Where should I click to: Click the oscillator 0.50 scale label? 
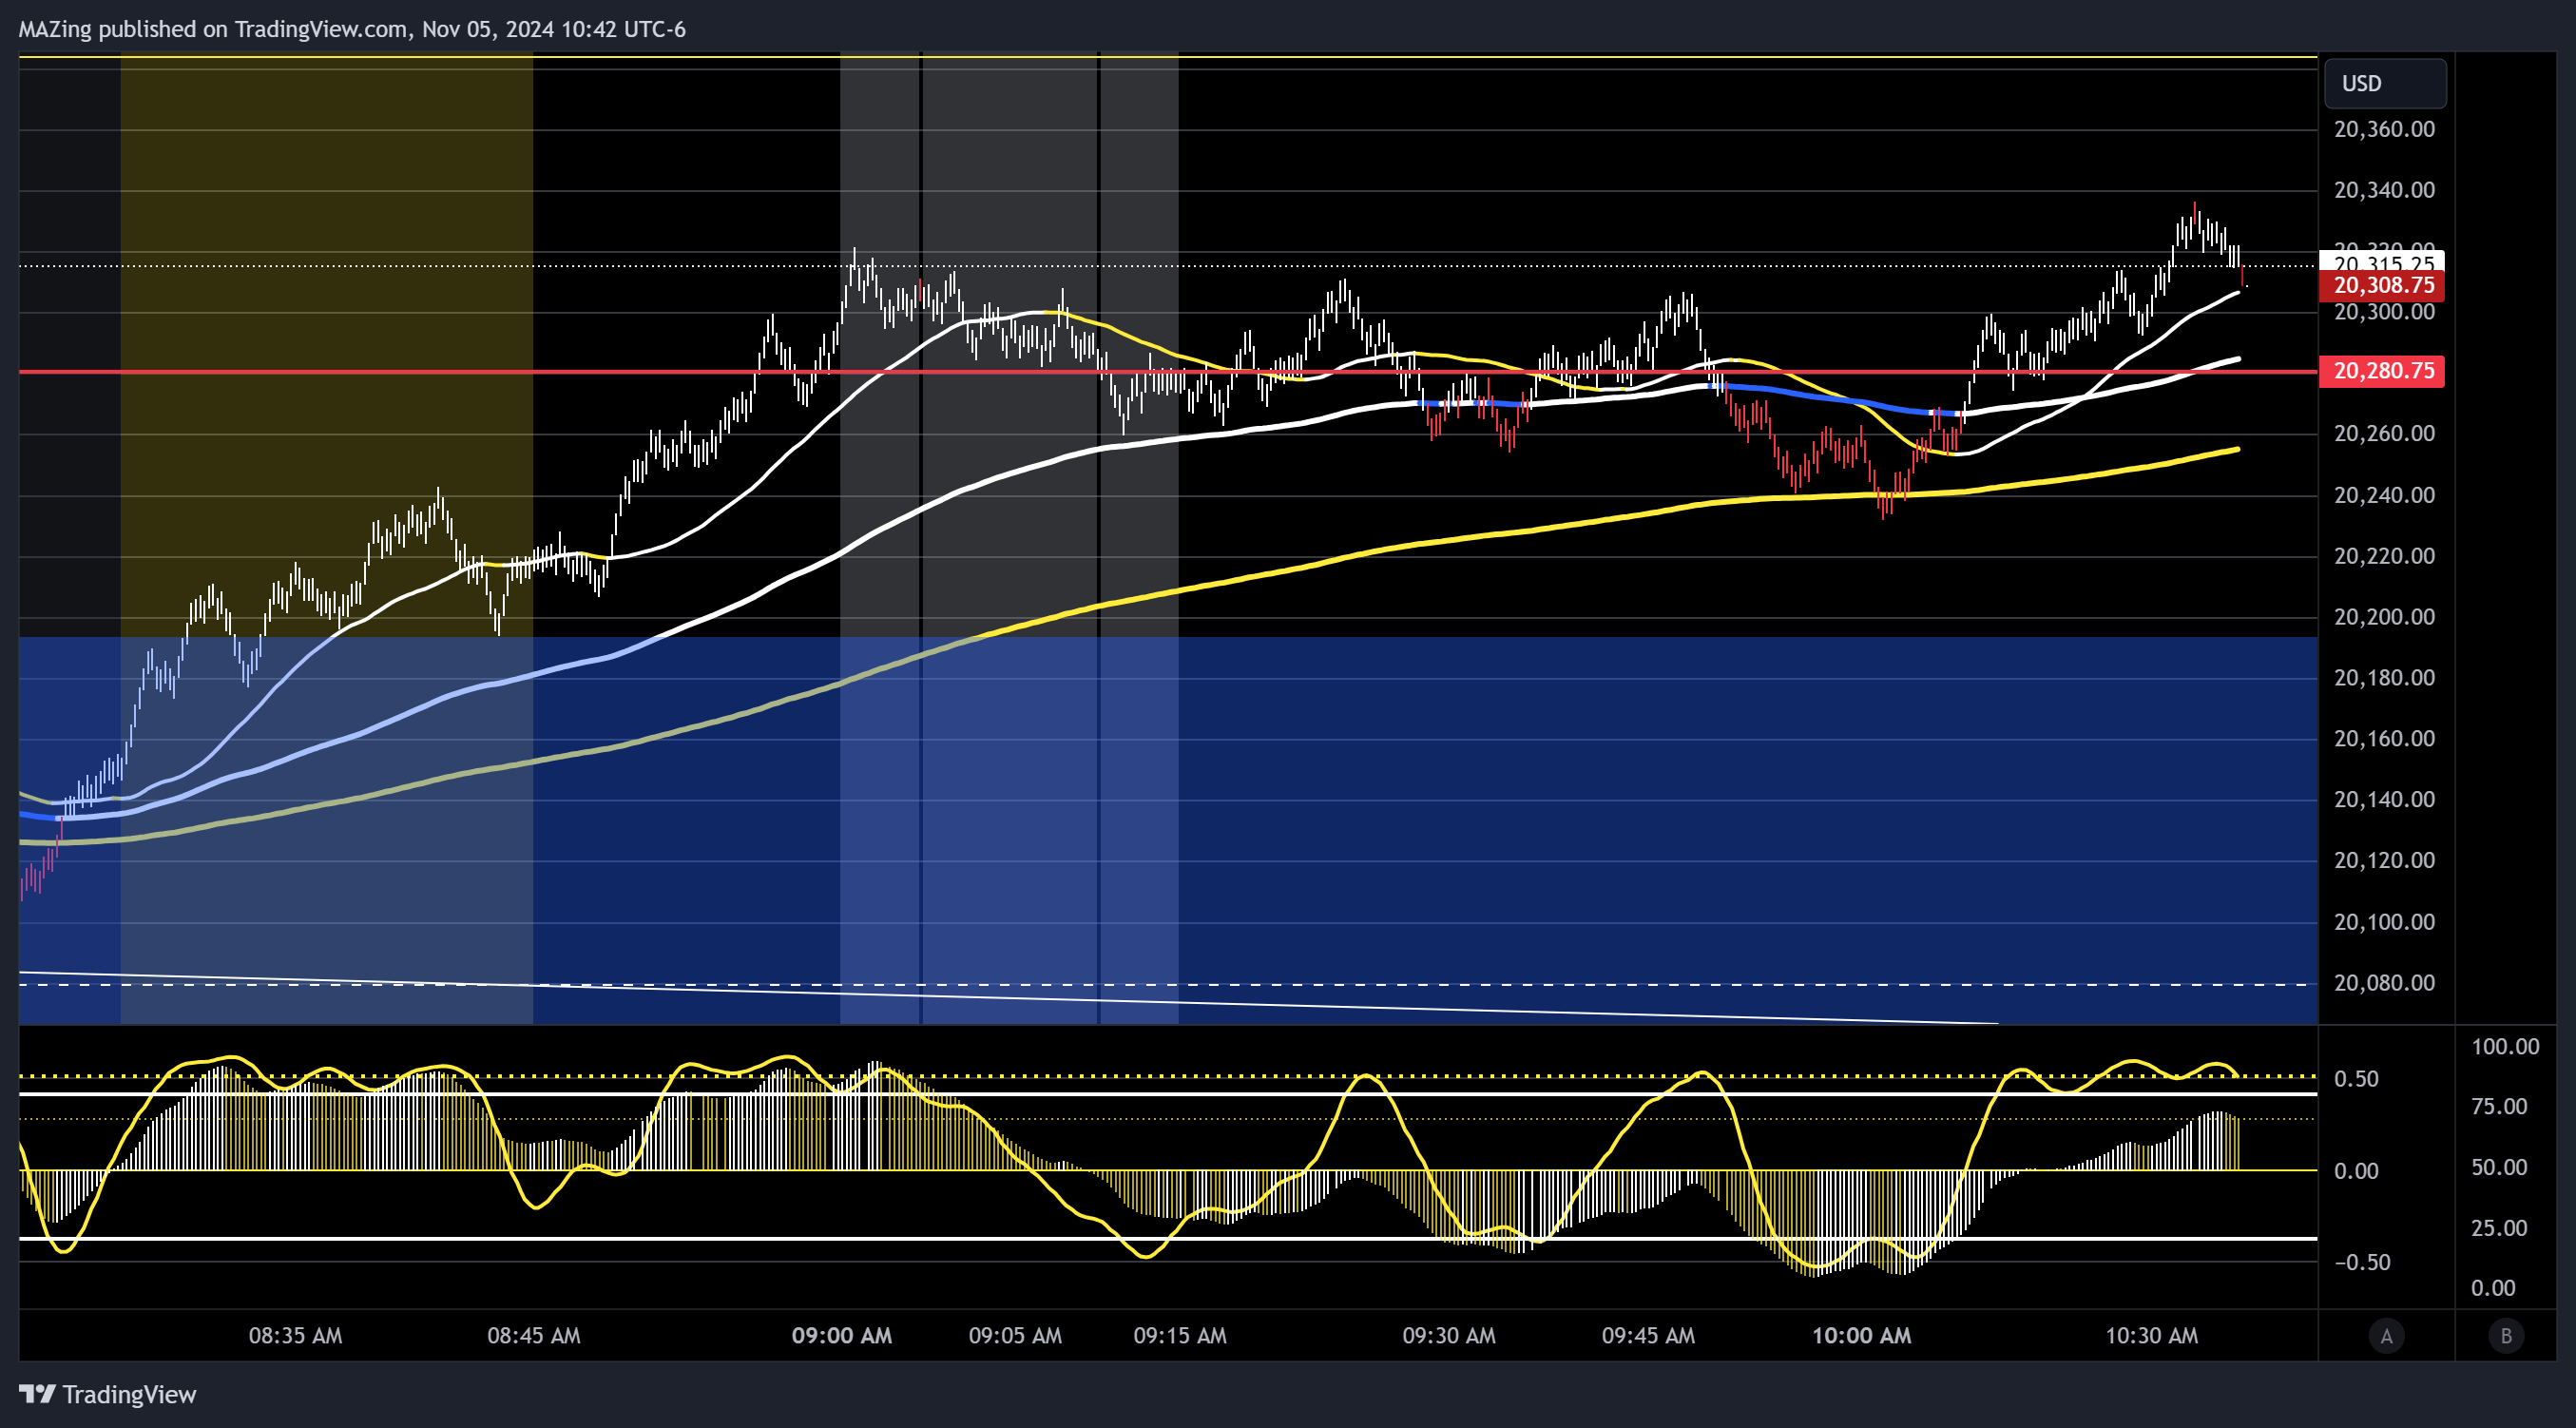[2356, 1079]
